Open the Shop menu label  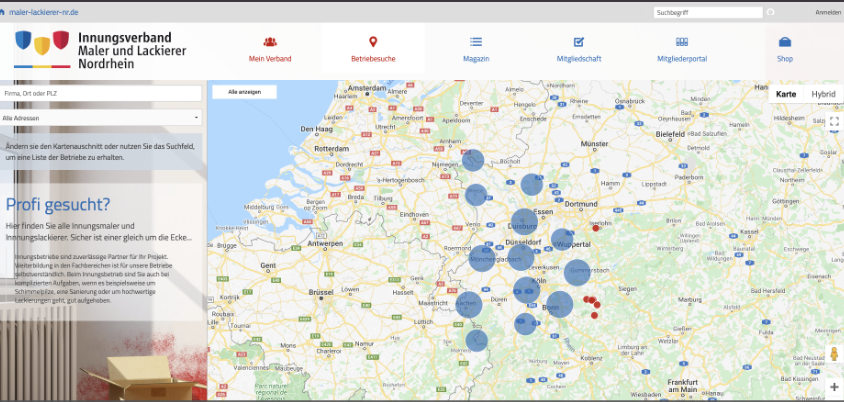785,59
